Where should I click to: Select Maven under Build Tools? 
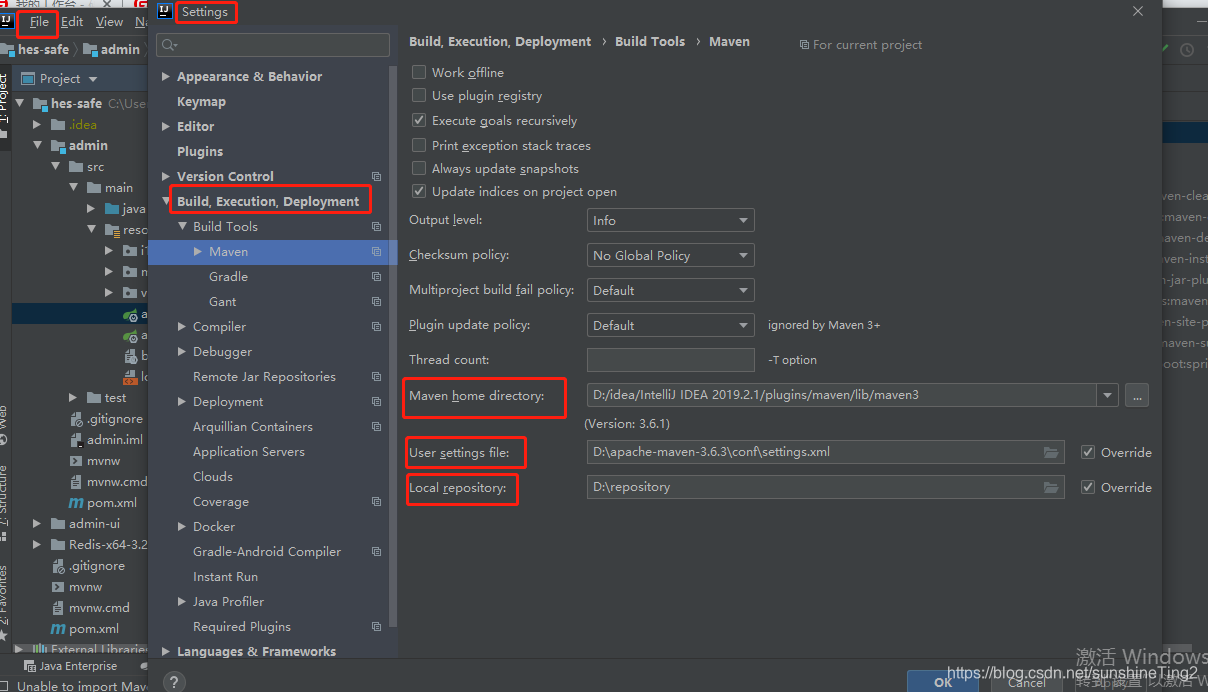(228, 251)
